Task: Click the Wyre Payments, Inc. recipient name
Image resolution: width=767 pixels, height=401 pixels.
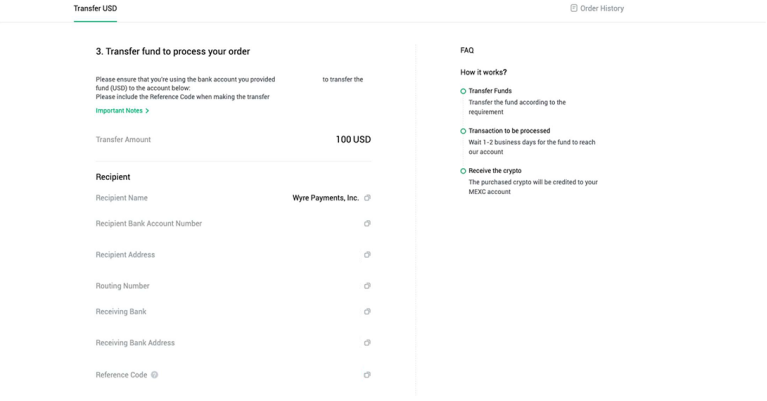Action: (325, 198)
